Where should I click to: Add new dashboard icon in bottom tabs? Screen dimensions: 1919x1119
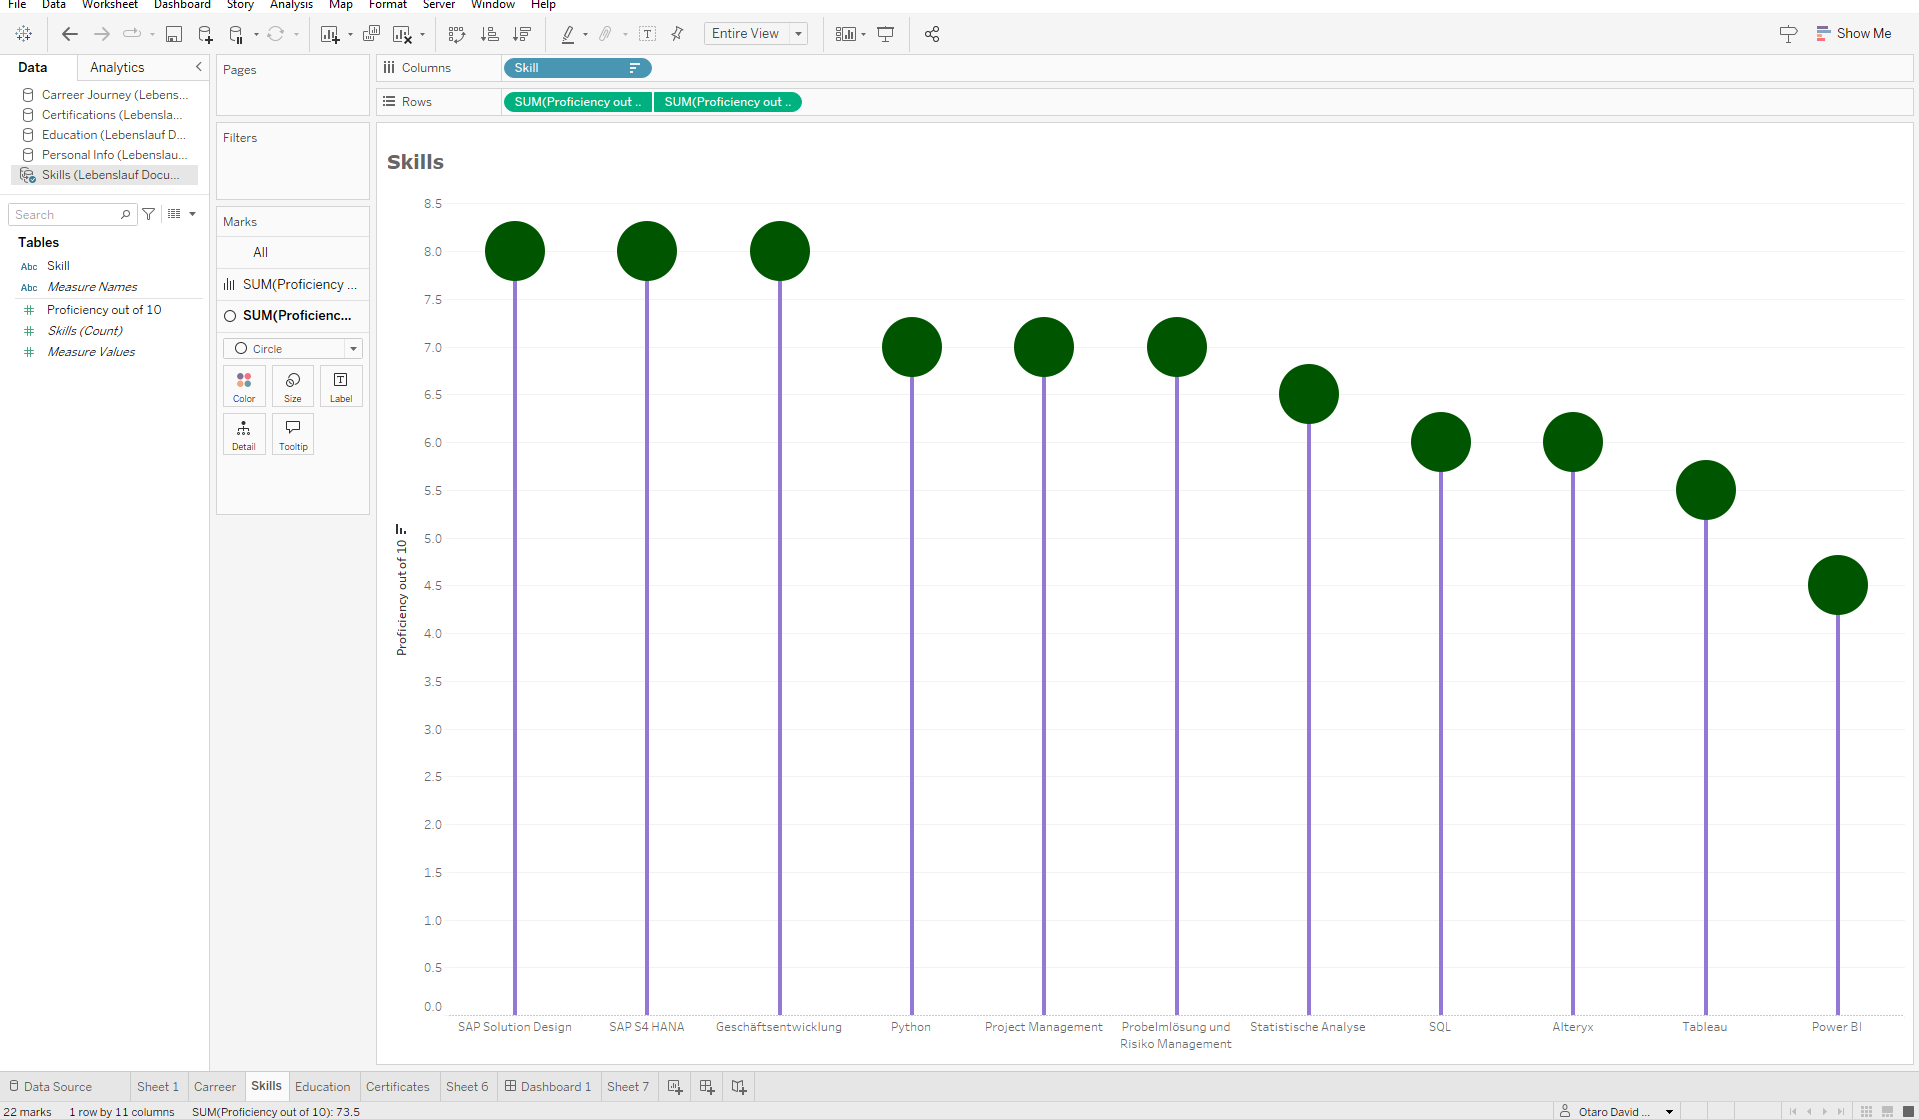(x=707, y=1087)
